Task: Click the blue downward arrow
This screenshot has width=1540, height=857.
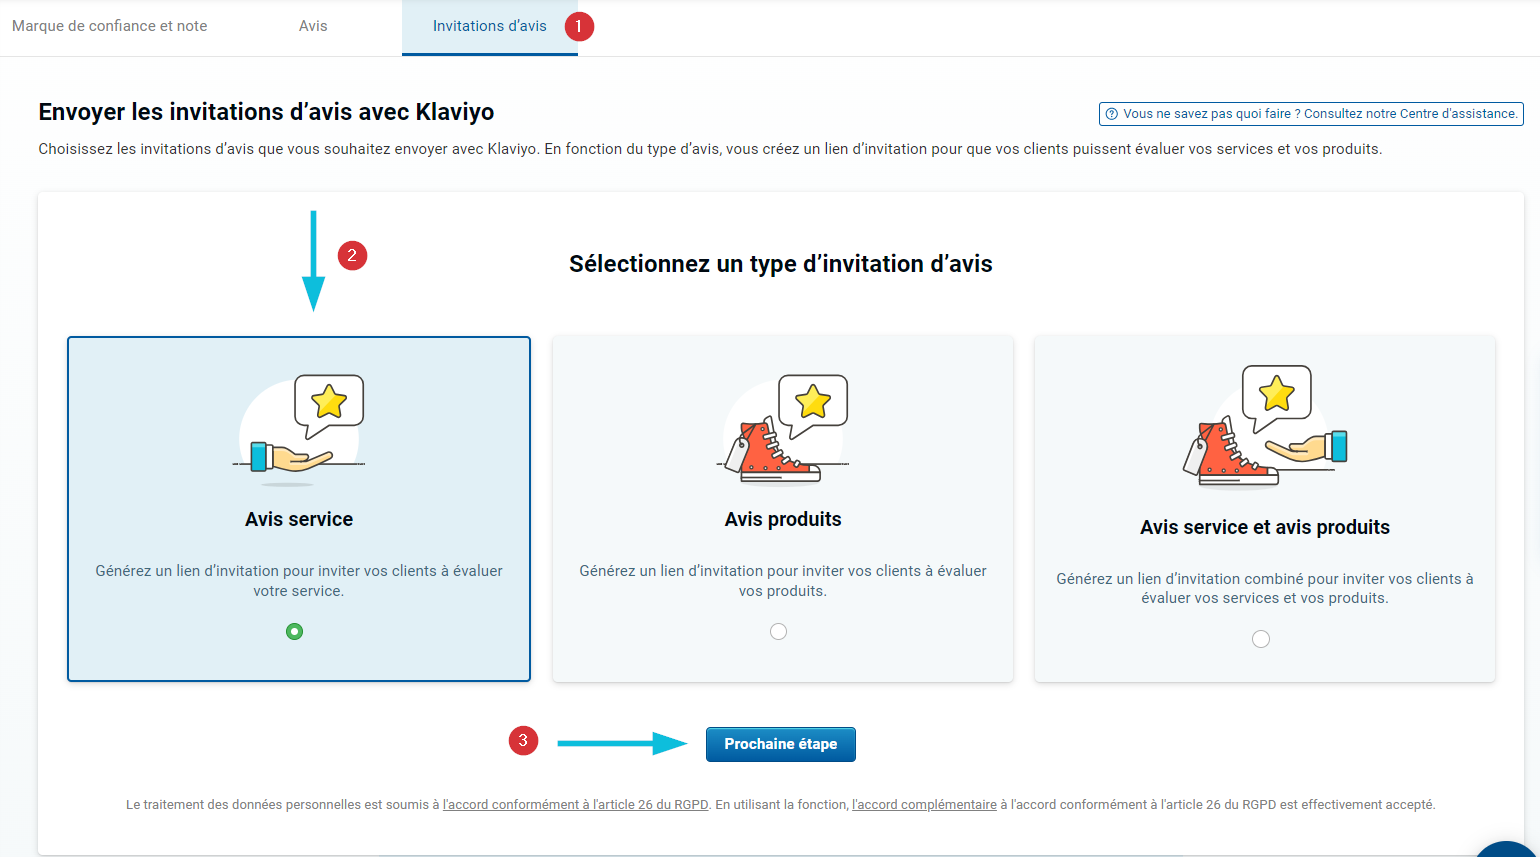Action: coord(313,260)
